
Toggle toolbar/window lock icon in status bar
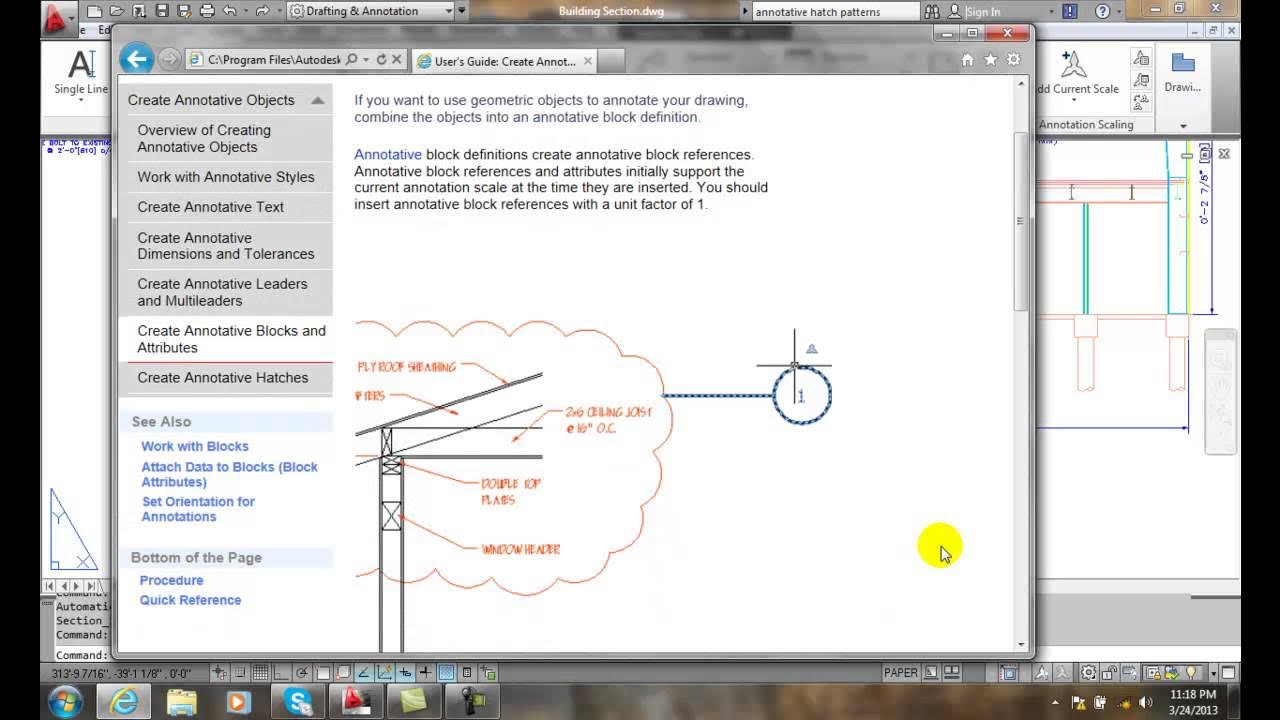point(1111,673)
